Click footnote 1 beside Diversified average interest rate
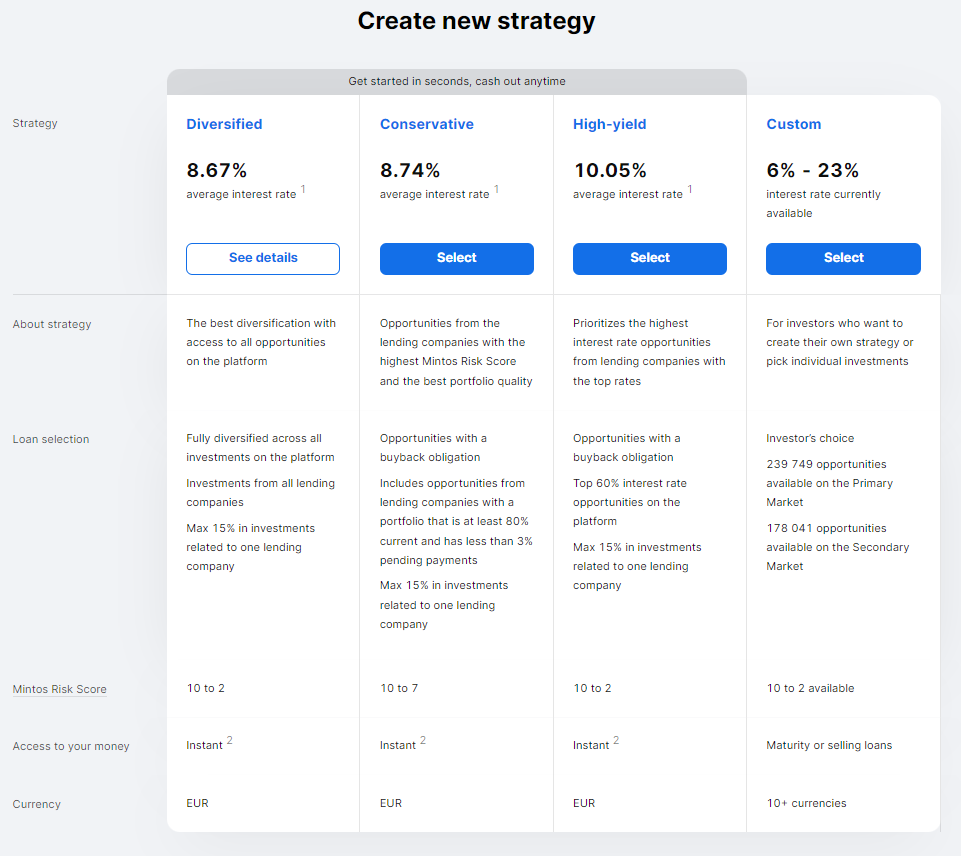 [303, 189]
